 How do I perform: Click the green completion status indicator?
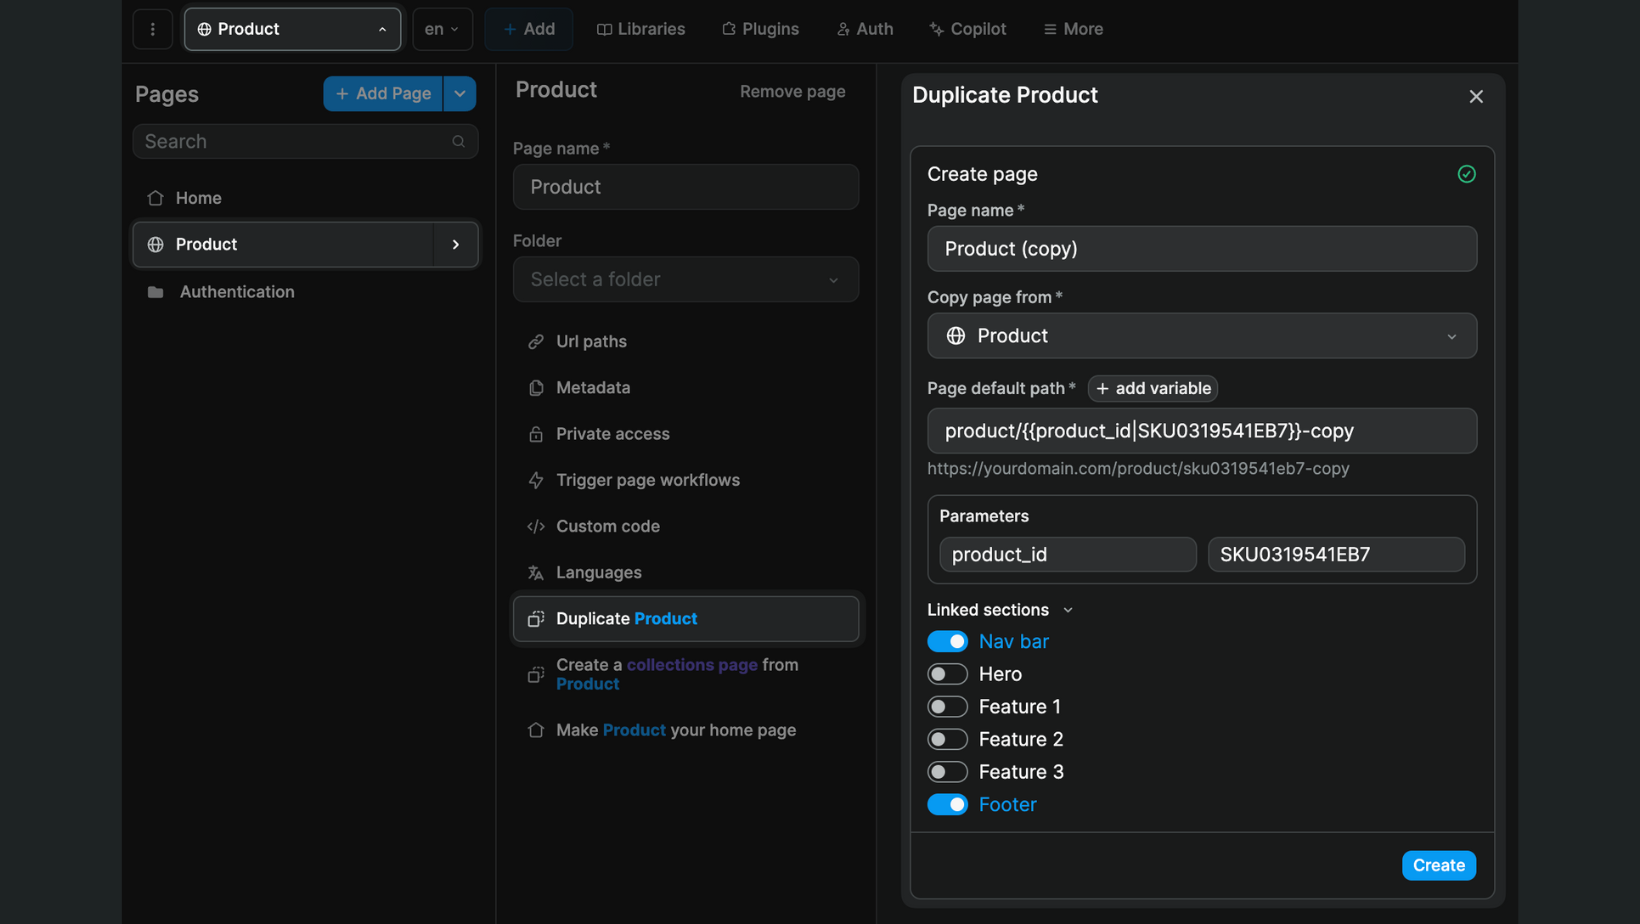coord(1466,173)
